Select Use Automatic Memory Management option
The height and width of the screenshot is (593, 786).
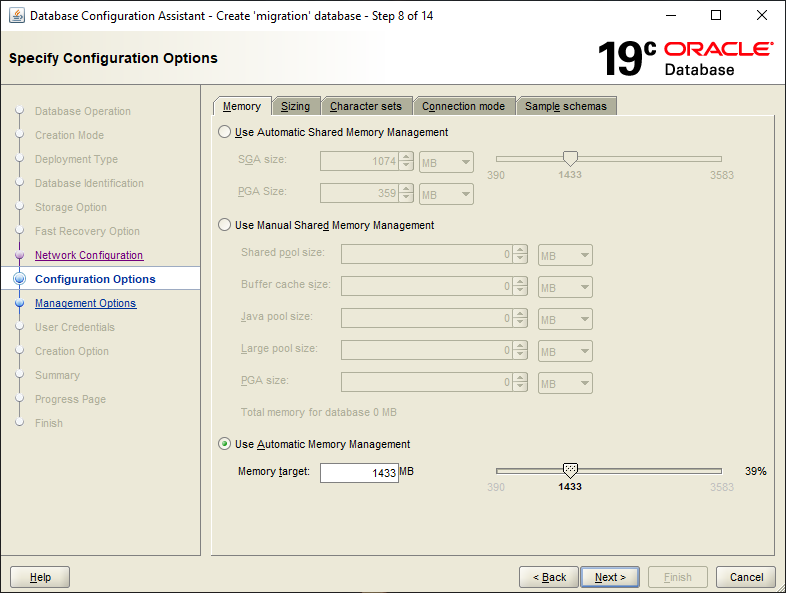(x=225, y=444)
